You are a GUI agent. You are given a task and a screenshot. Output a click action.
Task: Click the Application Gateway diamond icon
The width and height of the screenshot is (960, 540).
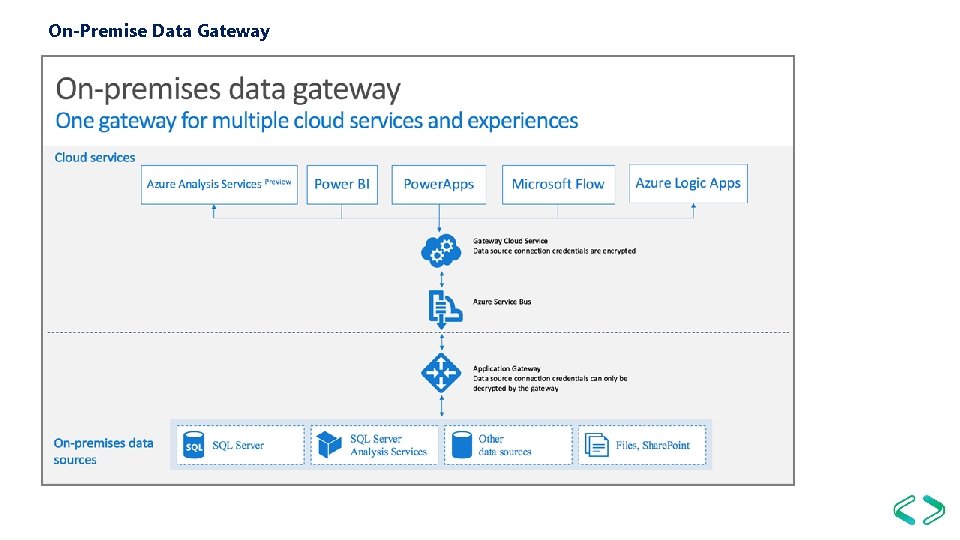click(x=441, y=372)
